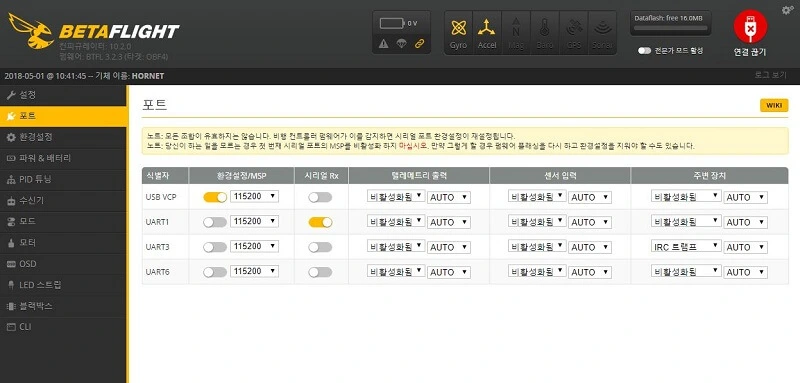Open the gear options icon at top right
Viewport: 800px width, 383px height.
[788, 10]
